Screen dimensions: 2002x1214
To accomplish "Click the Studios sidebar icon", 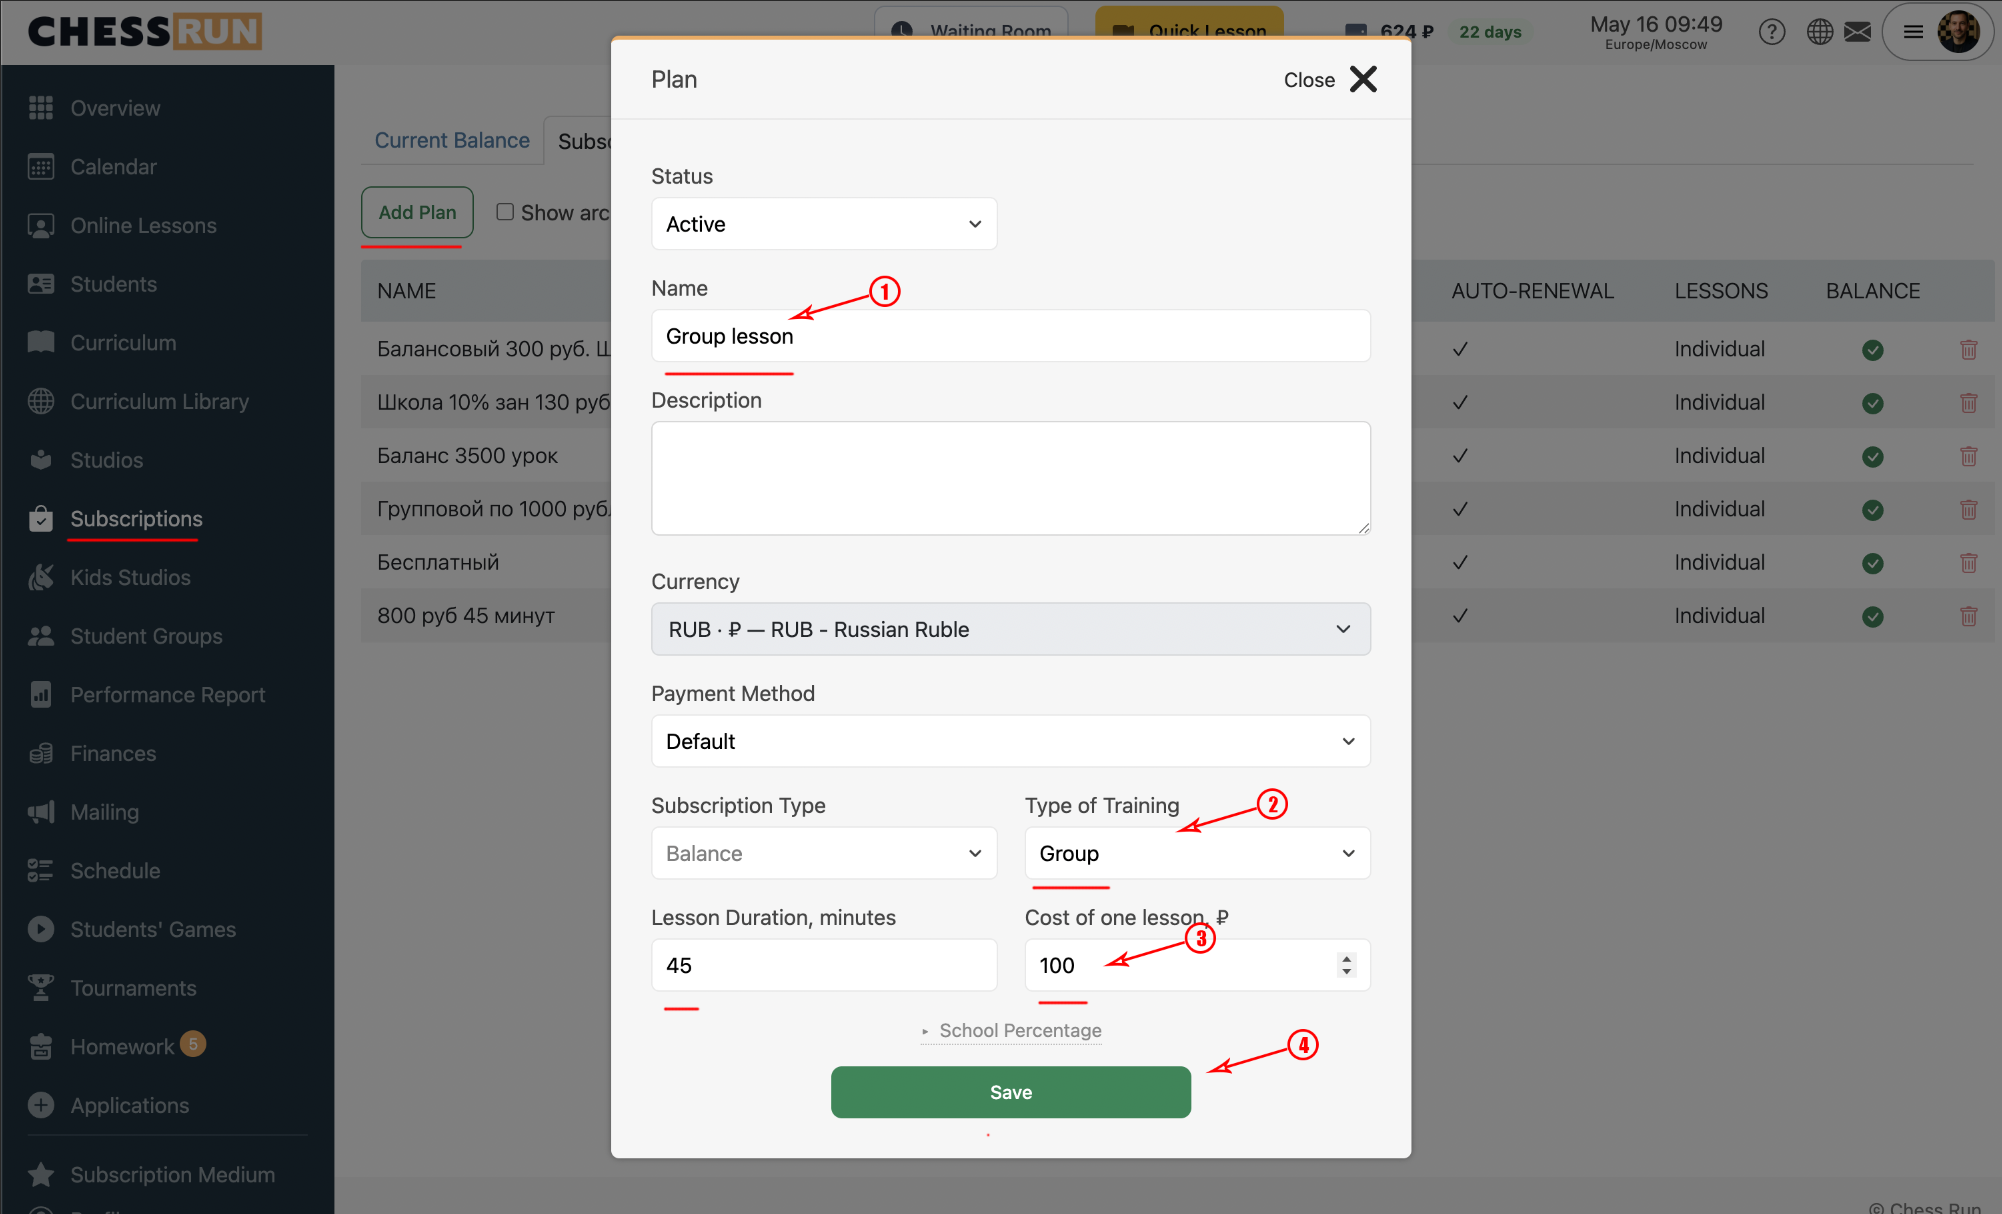I will (41, 460).
